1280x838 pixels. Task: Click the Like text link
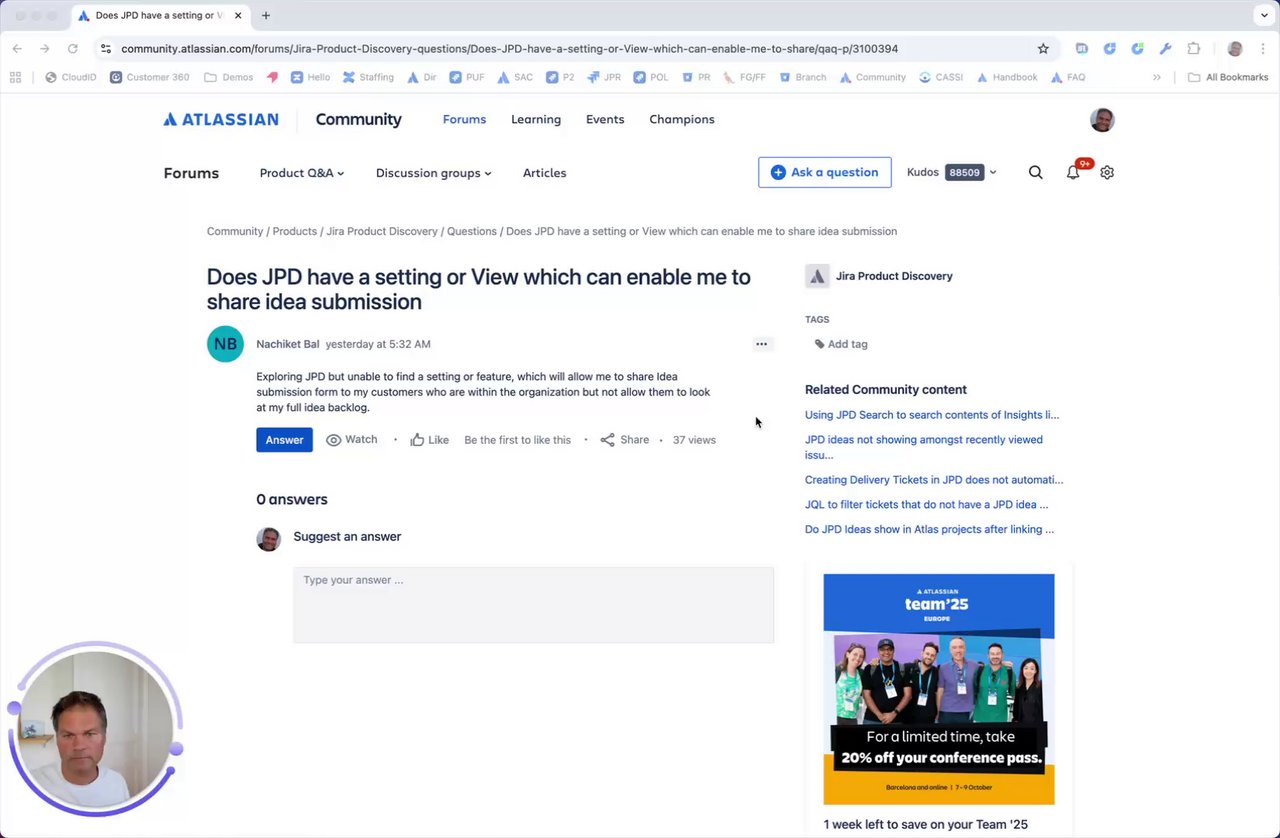pos(438,440)
